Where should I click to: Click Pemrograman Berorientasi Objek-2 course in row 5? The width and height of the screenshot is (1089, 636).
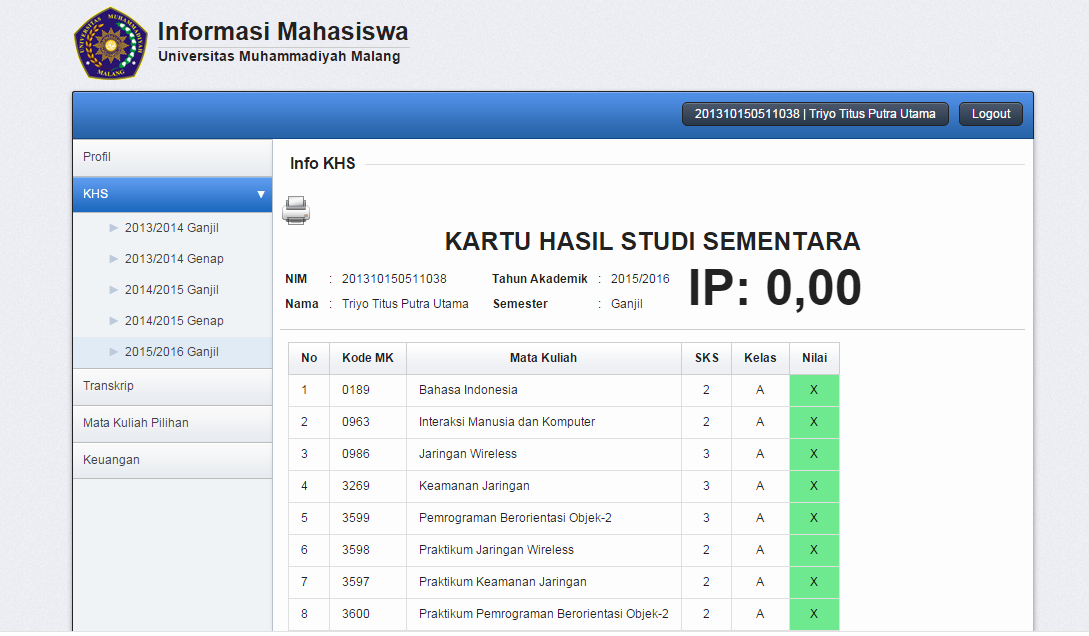click(x=515, y=518)
